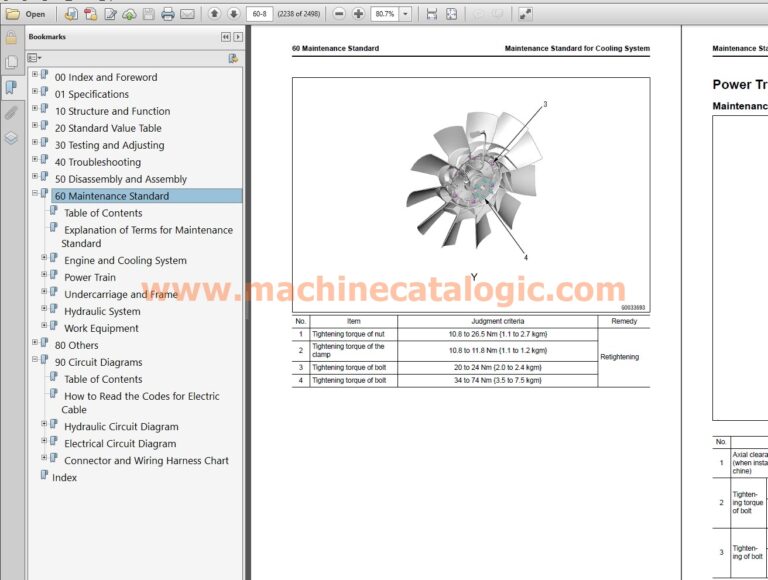768x580 pixels.
Task: Click the Convert to PDF icon
Action: pyautogui.click(x=91, y=14)
